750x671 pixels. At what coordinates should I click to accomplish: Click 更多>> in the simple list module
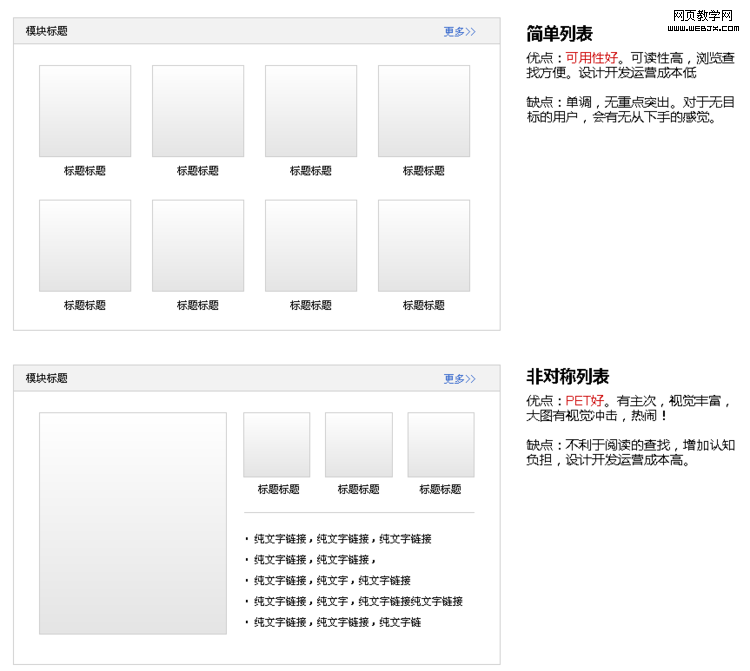coord(459,32)
